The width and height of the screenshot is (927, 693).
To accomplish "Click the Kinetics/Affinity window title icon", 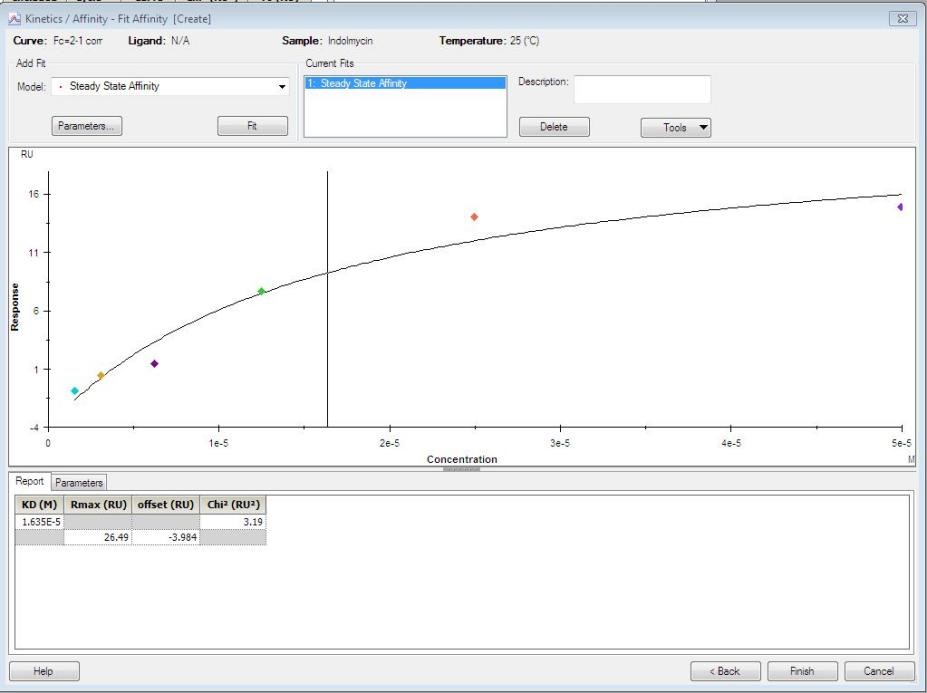I will (x=12, y=20).
